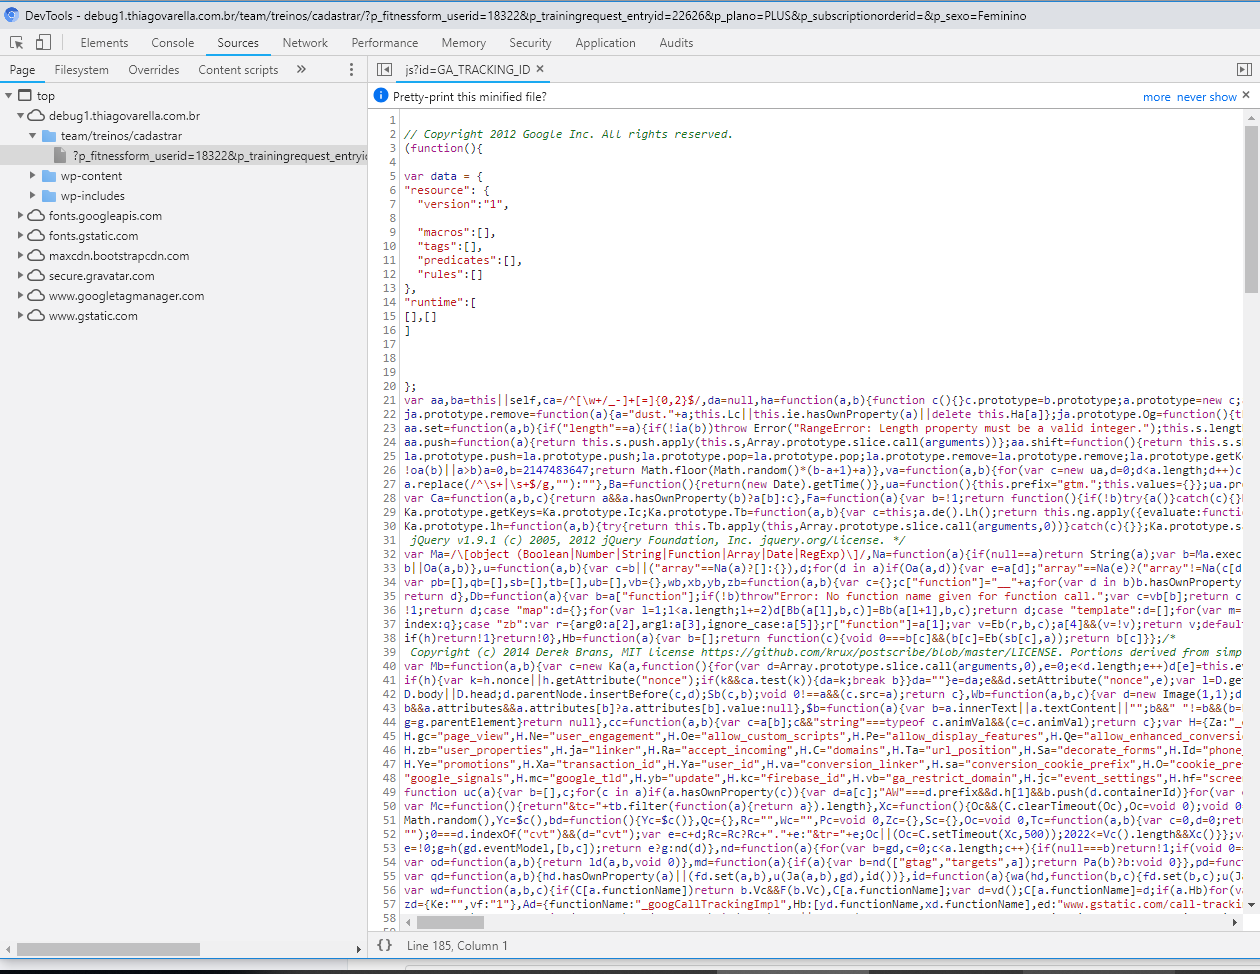Image resolution: width=1260 pixels, height=974 pixels.
Task: Click the 'never show' link
Action: [x=1206, y=97]
